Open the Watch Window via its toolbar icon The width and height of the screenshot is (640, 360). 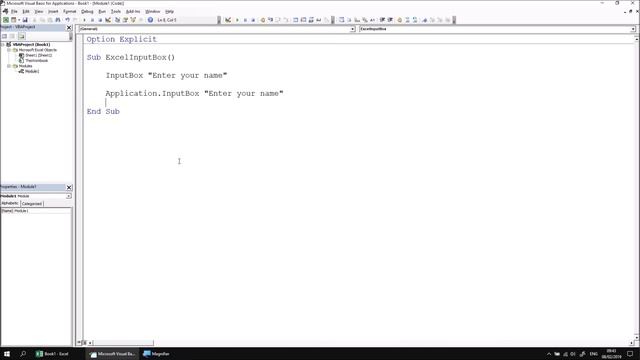point(311,20)
